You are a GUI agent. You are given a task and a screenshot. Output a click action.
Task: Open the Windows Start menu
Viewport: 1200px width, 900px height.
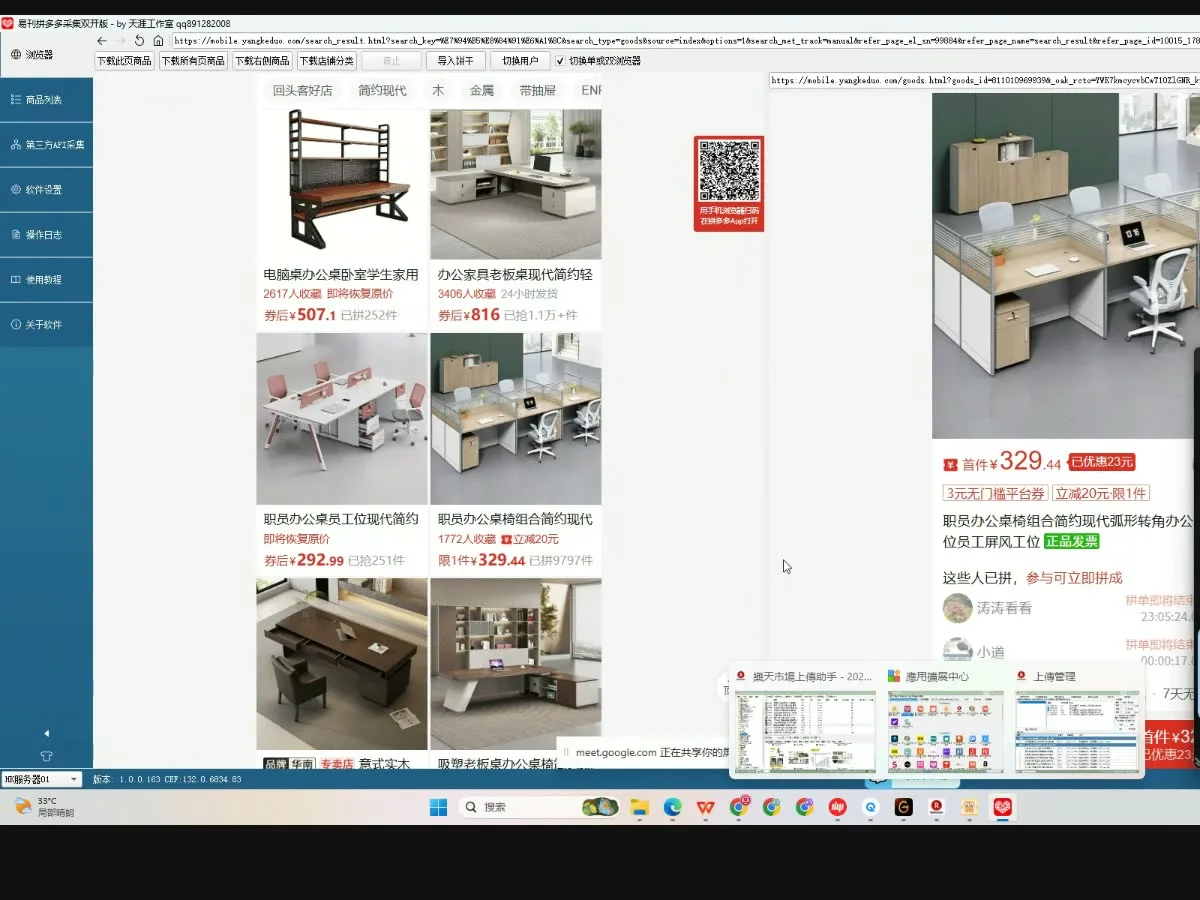coord(438,807)
